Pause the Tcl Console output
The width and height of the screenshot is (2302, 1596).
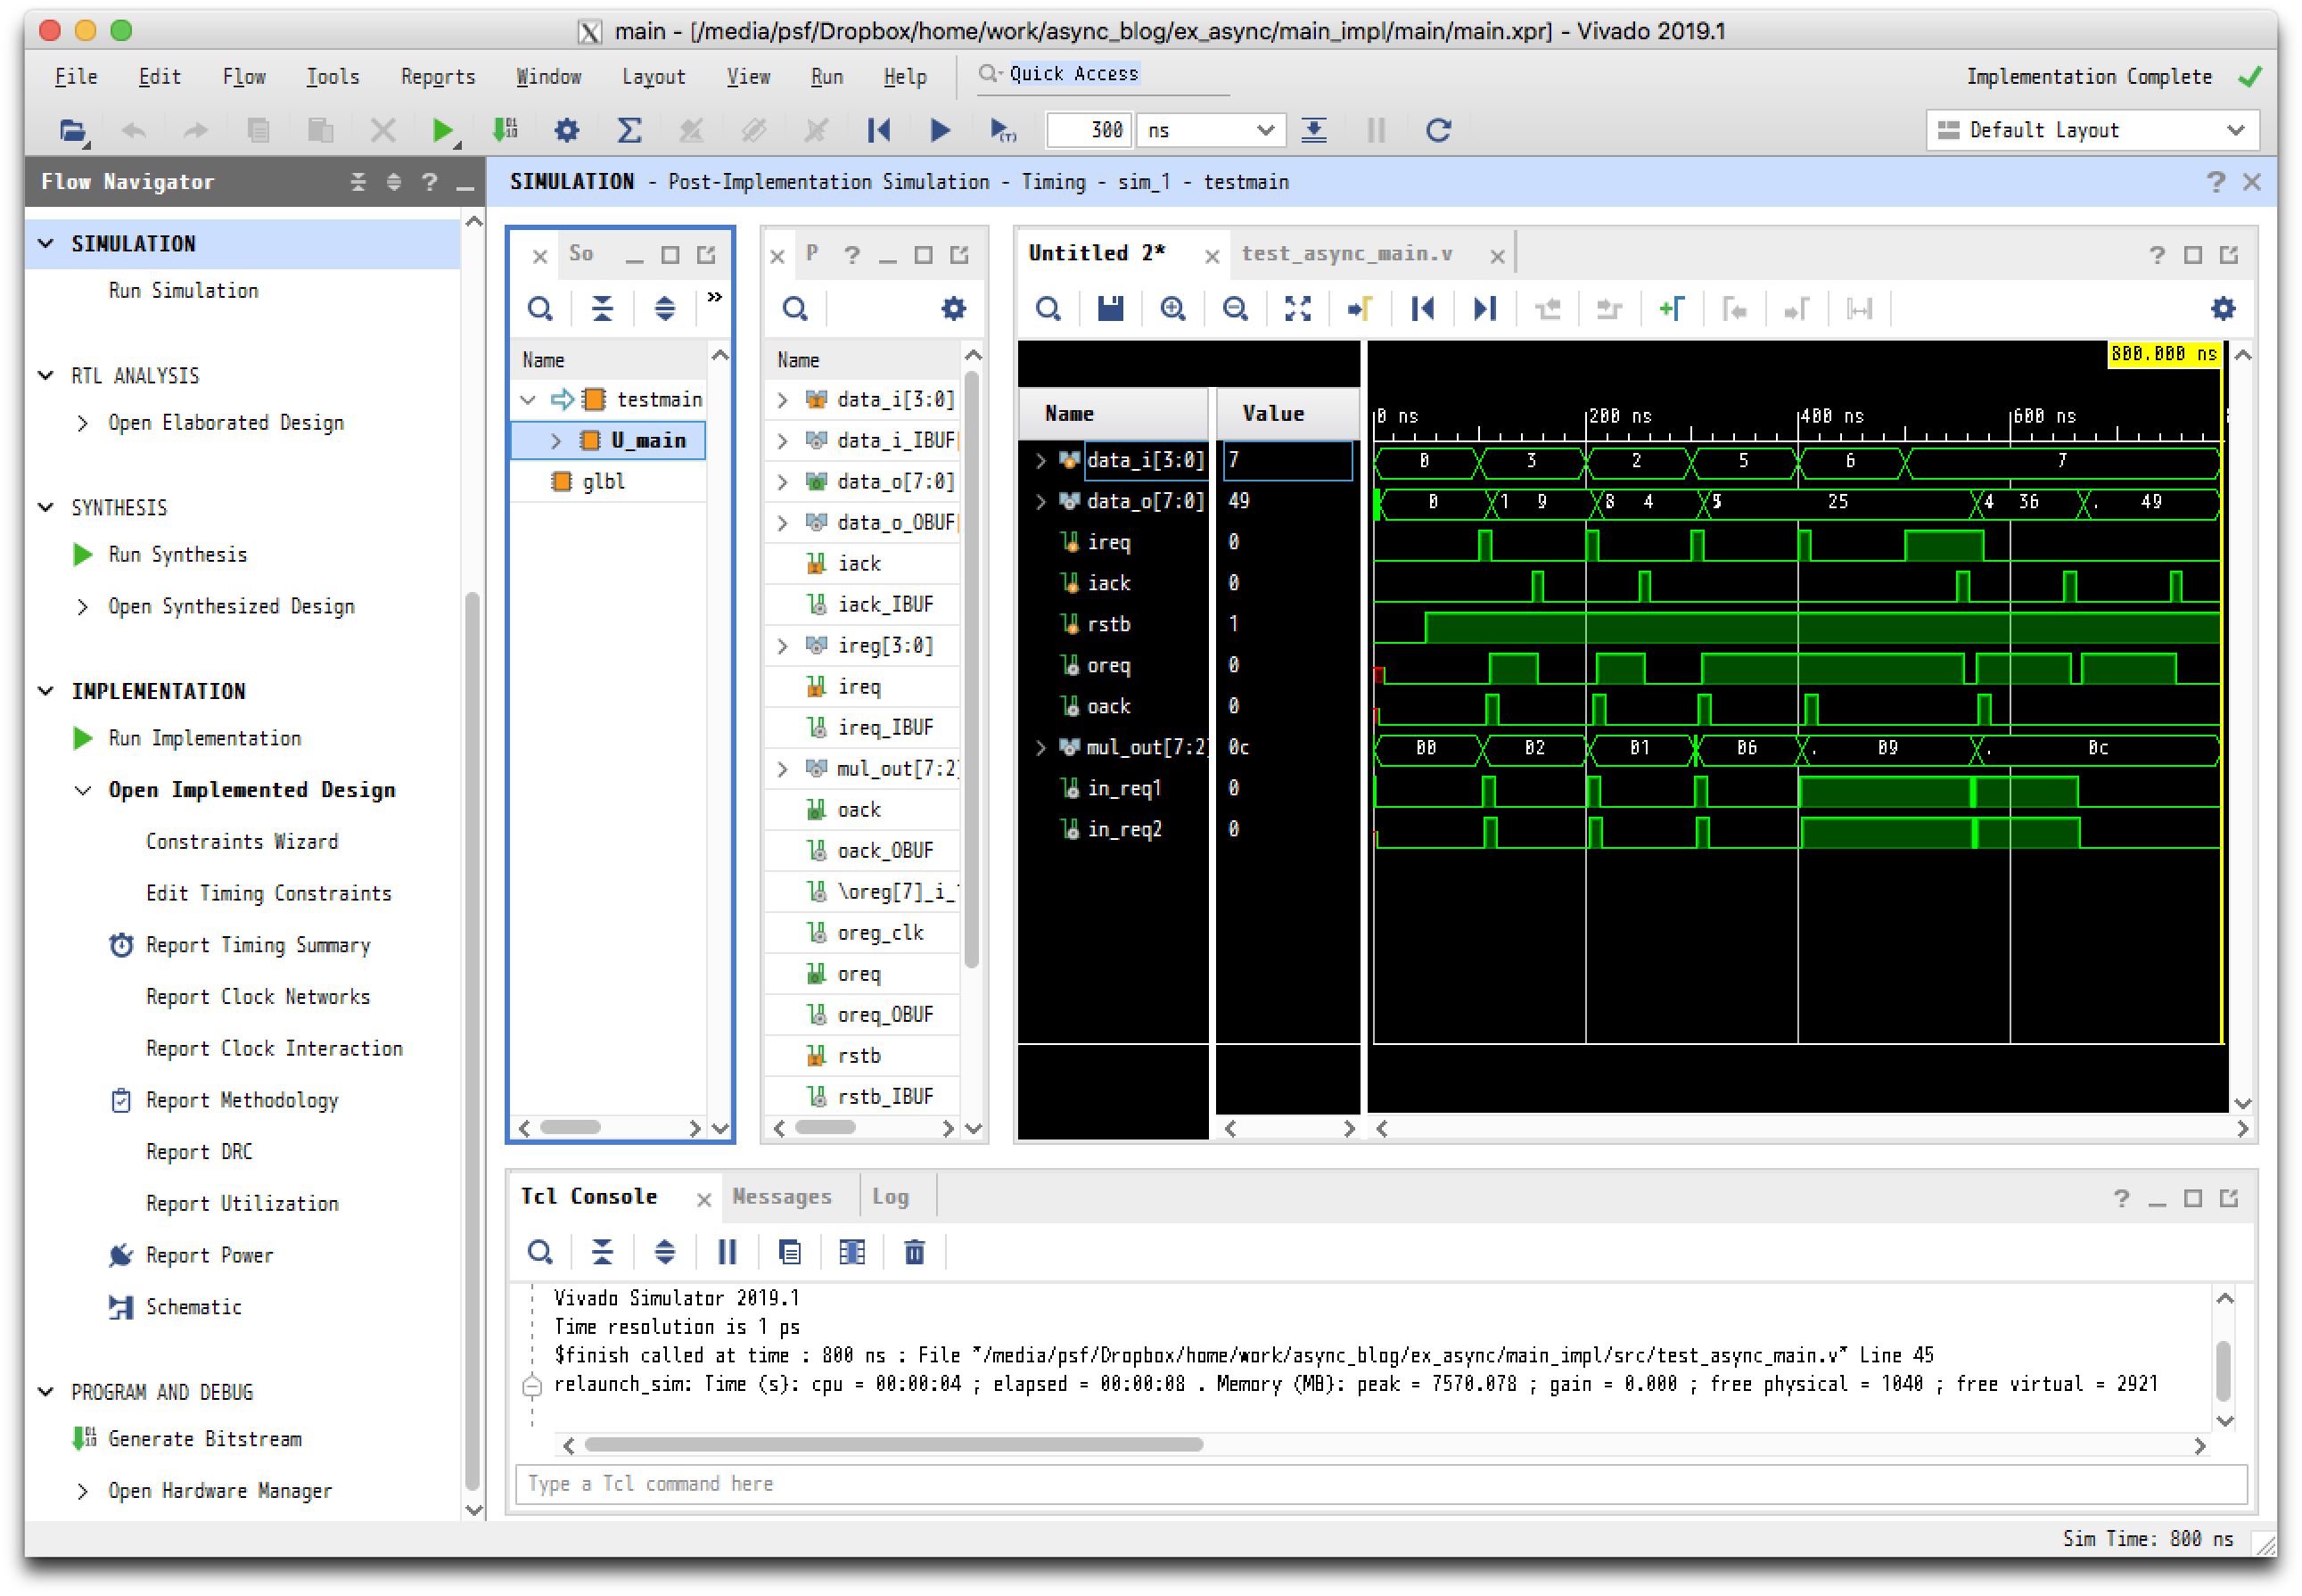[727, 1252]
